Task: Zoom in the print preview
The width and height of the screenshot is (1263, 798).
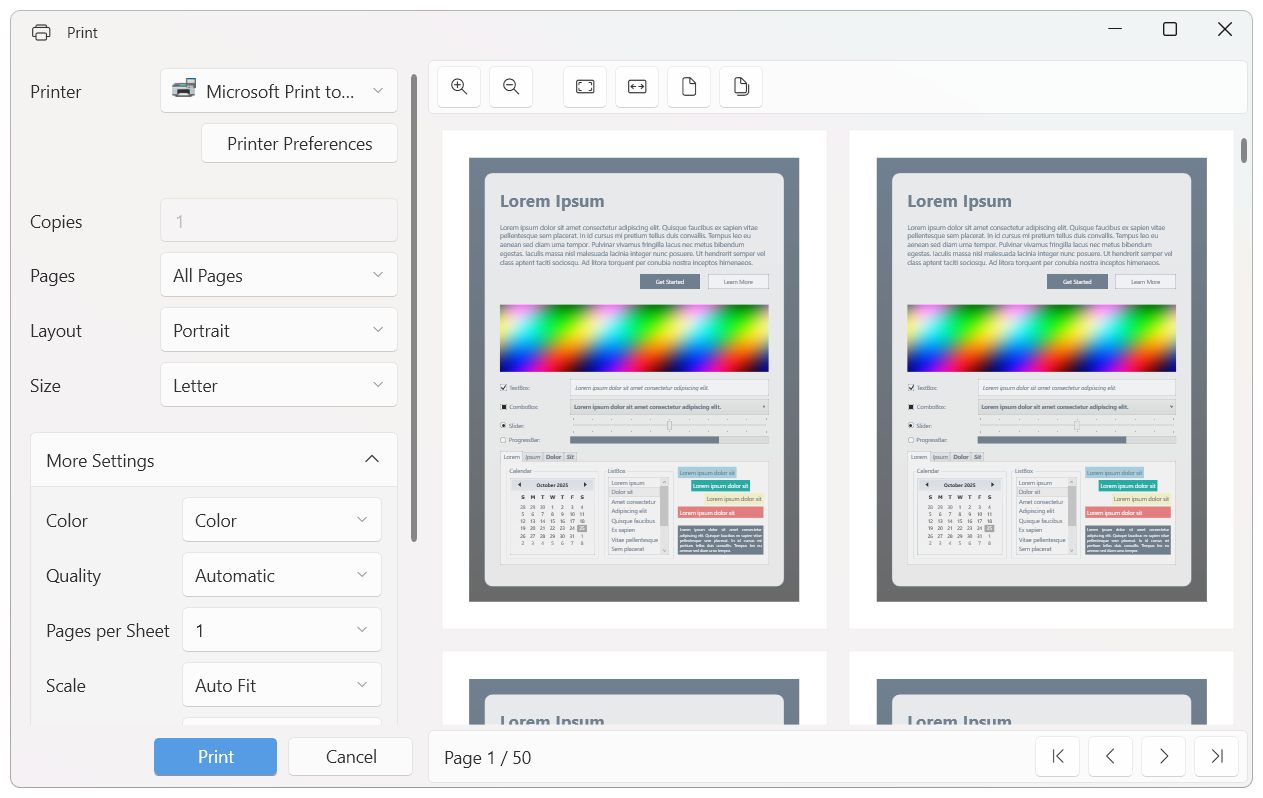Action: coord(459,87)
